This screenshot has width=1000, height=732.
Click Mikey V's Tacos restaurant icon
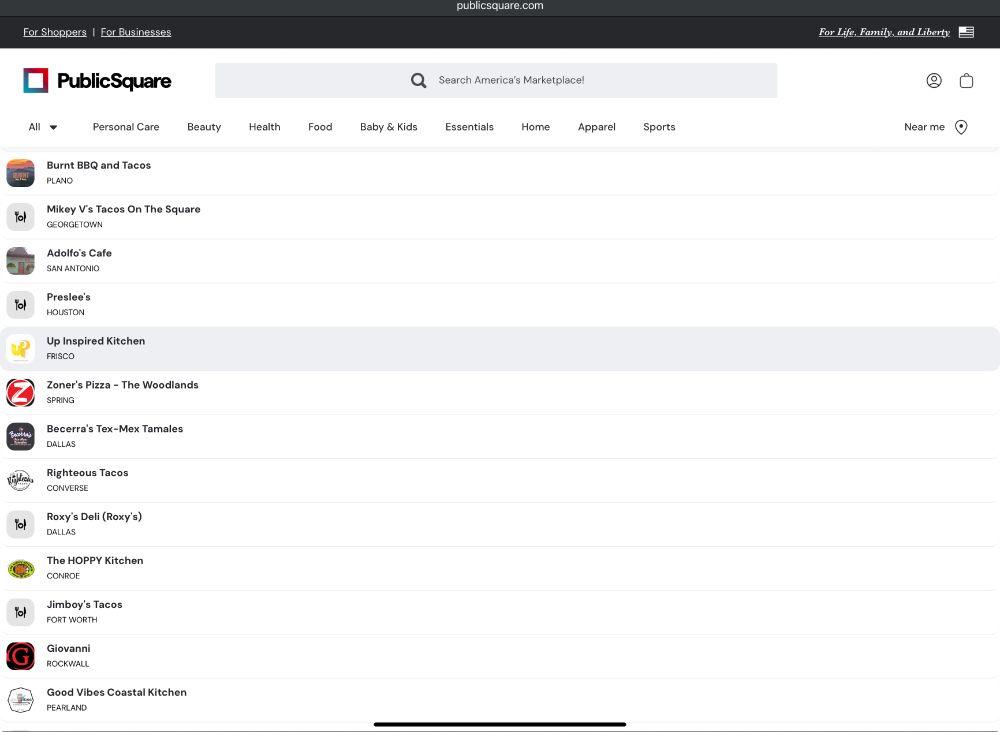[20, 217]
